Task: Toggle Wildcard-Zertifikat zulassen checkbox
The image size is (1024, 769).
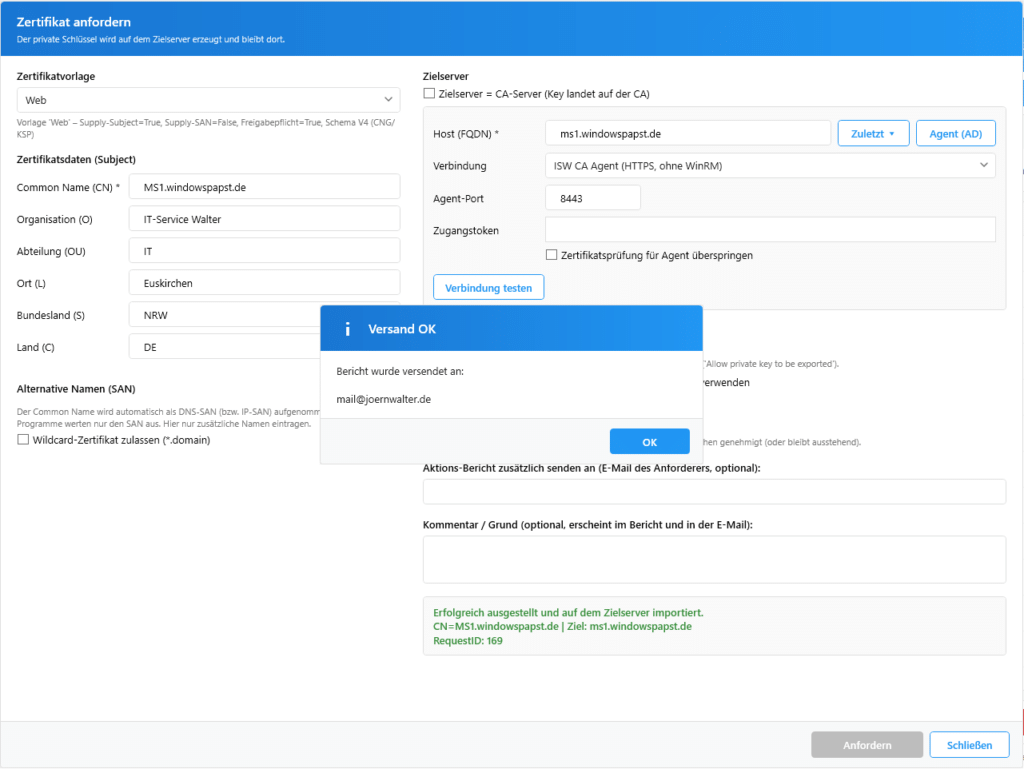Action: (24, 440)
